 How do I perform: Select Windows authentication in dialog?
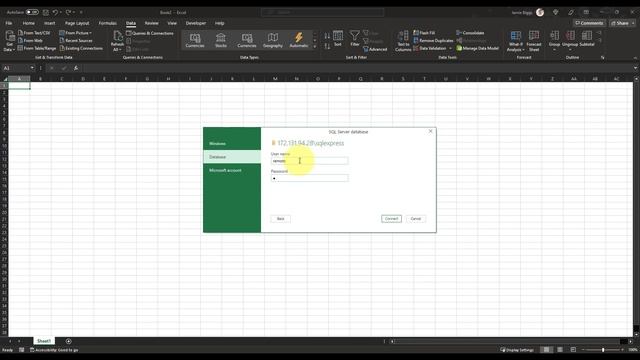[x=232, y=144]
